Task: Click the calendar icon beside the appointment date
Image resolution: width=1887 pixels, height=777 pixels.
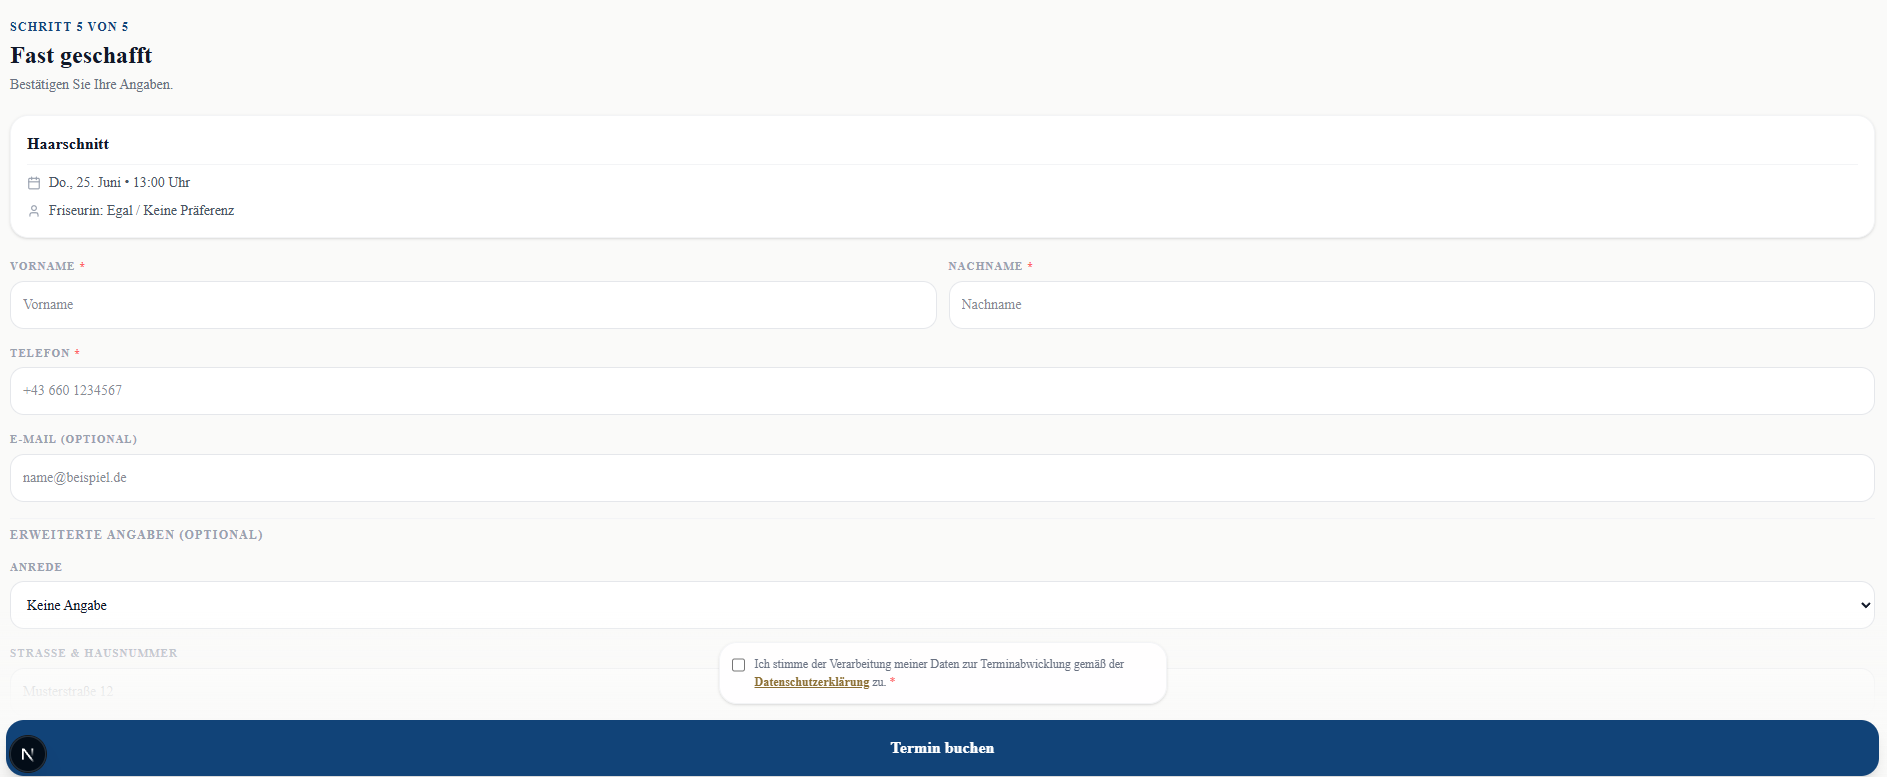Action: click(34, 183)
